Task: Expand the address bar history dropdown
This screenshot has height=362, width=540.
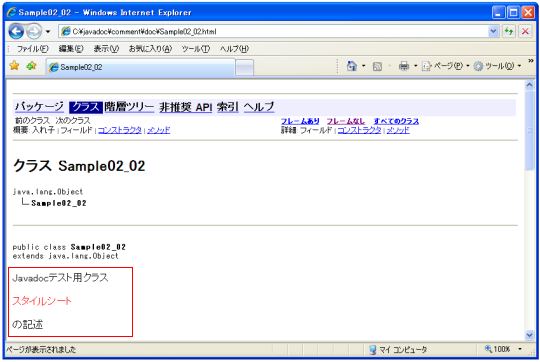Action: tap(493, 32)
